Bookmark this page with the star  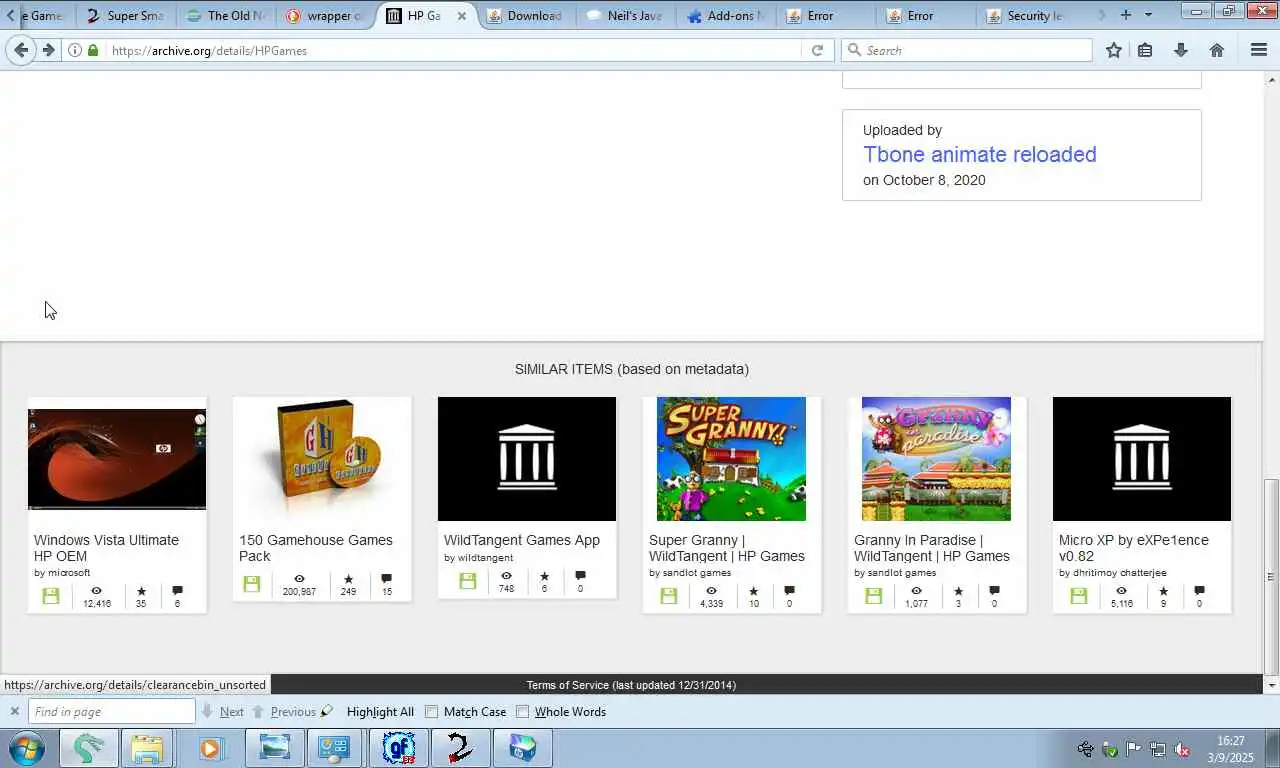(x=1114, y=50)
